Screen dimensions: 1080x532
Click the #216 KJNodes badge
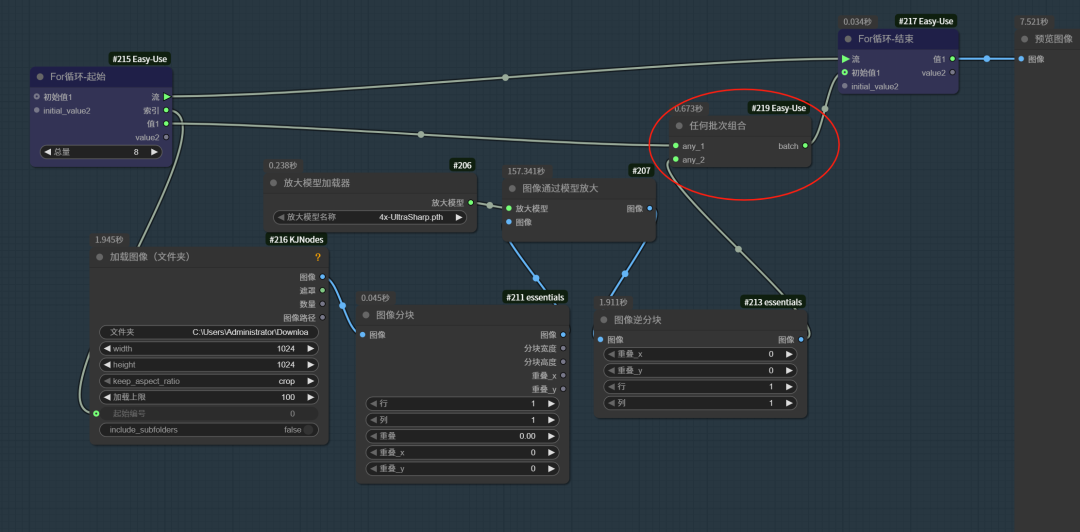296,239
